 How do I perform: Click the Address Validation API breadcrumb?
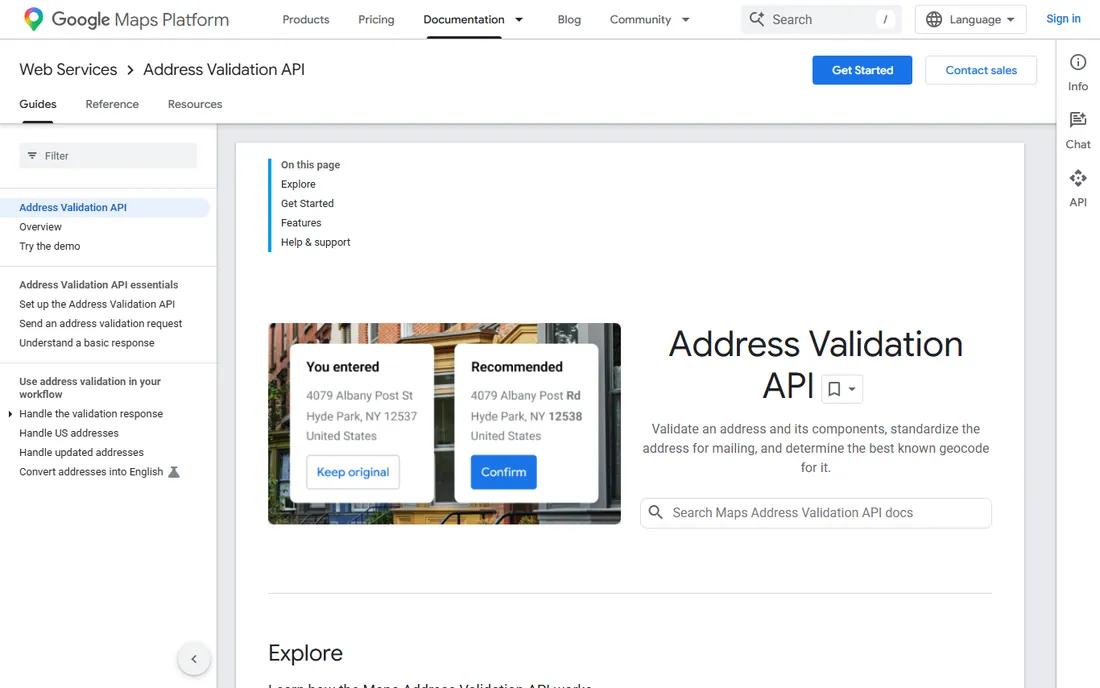pos(224,69)
